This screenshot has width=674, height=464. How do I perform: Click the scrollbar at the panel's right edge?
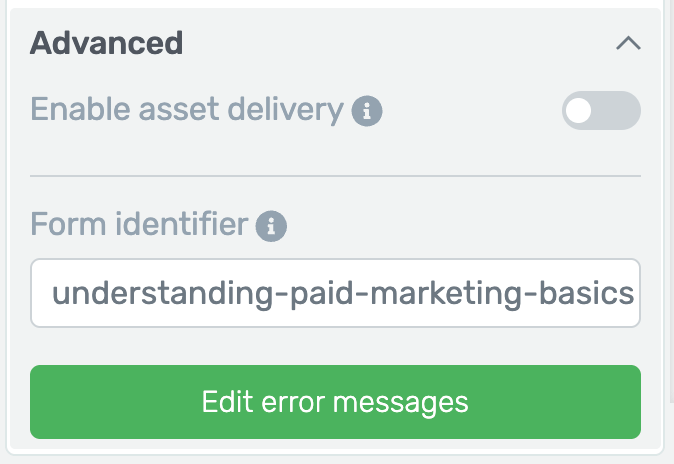pos(672,201)
